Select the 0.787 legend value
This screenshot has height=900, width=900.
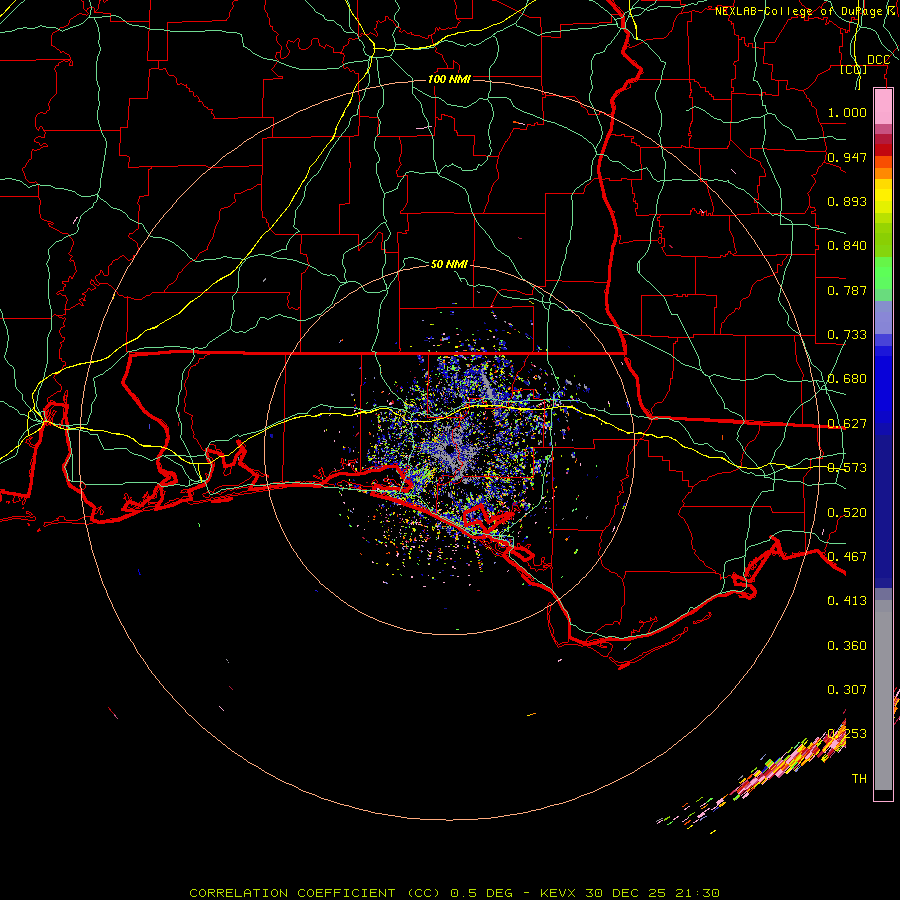click(x=847, y=290)
